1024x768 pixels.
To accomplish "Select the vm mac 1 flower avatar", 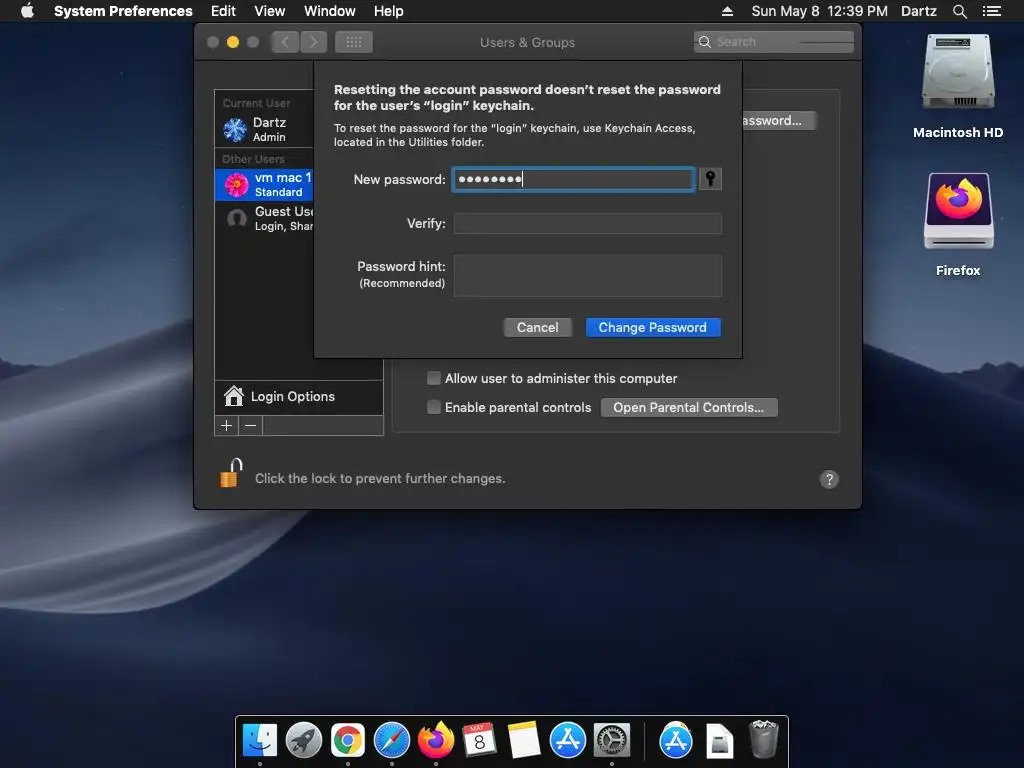I will tap(236, 185).
